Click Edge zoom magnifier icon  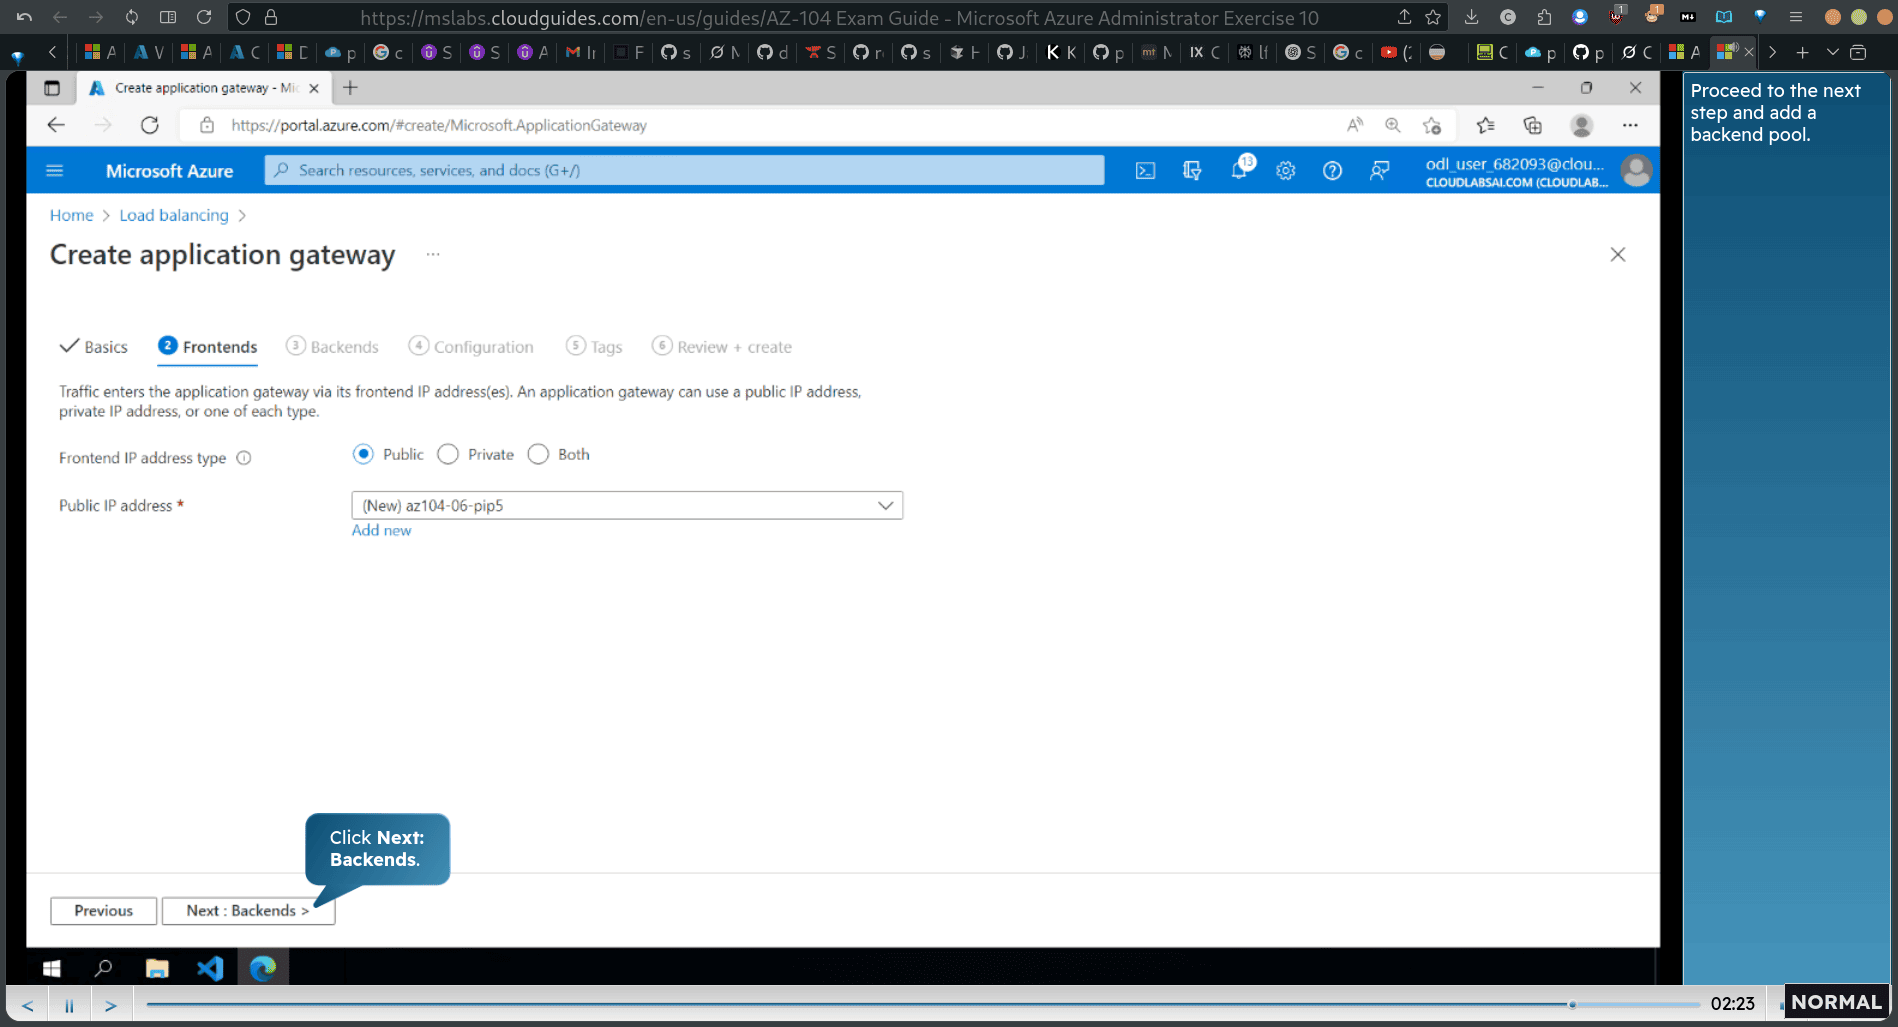point(1392,125)
